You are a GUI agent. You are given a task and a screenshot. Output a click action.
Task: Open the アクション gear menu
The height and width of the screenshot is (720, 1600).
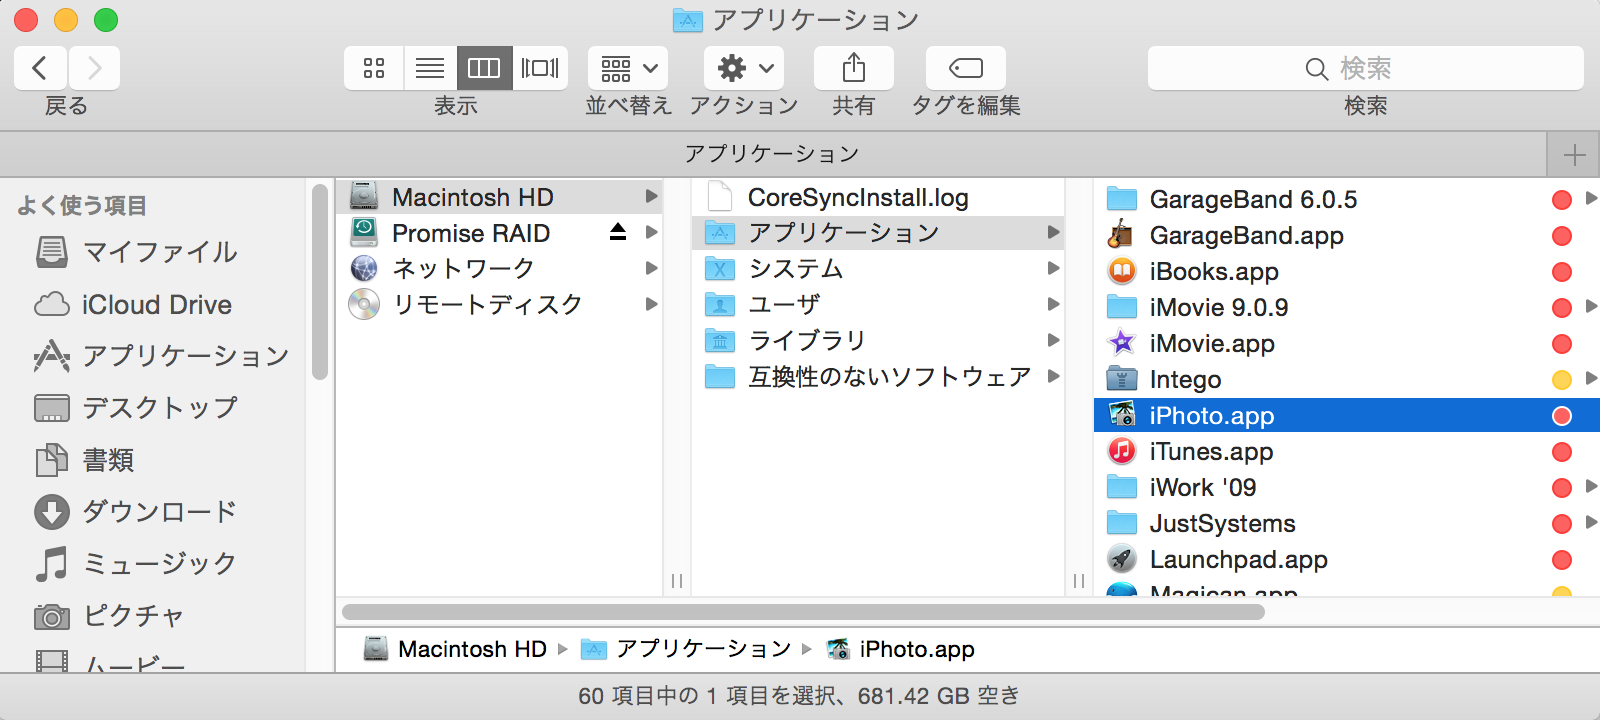tap(744, 68)
